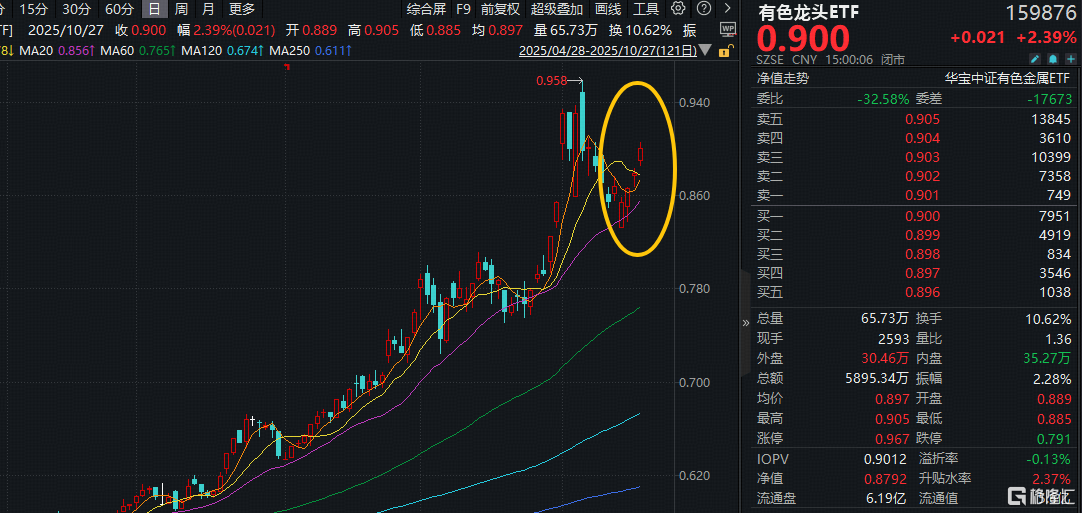Switch to the 30分 period tab

coord(76,9)
